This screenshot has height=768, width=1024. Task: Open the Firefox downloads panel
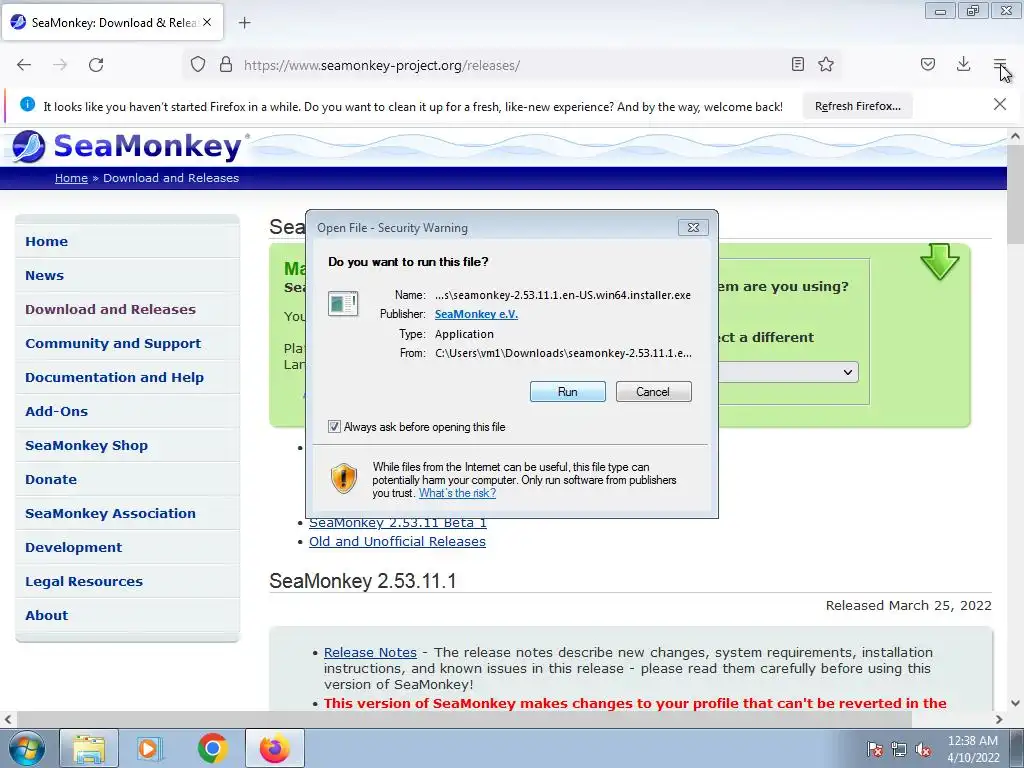(x=963, y=64)
